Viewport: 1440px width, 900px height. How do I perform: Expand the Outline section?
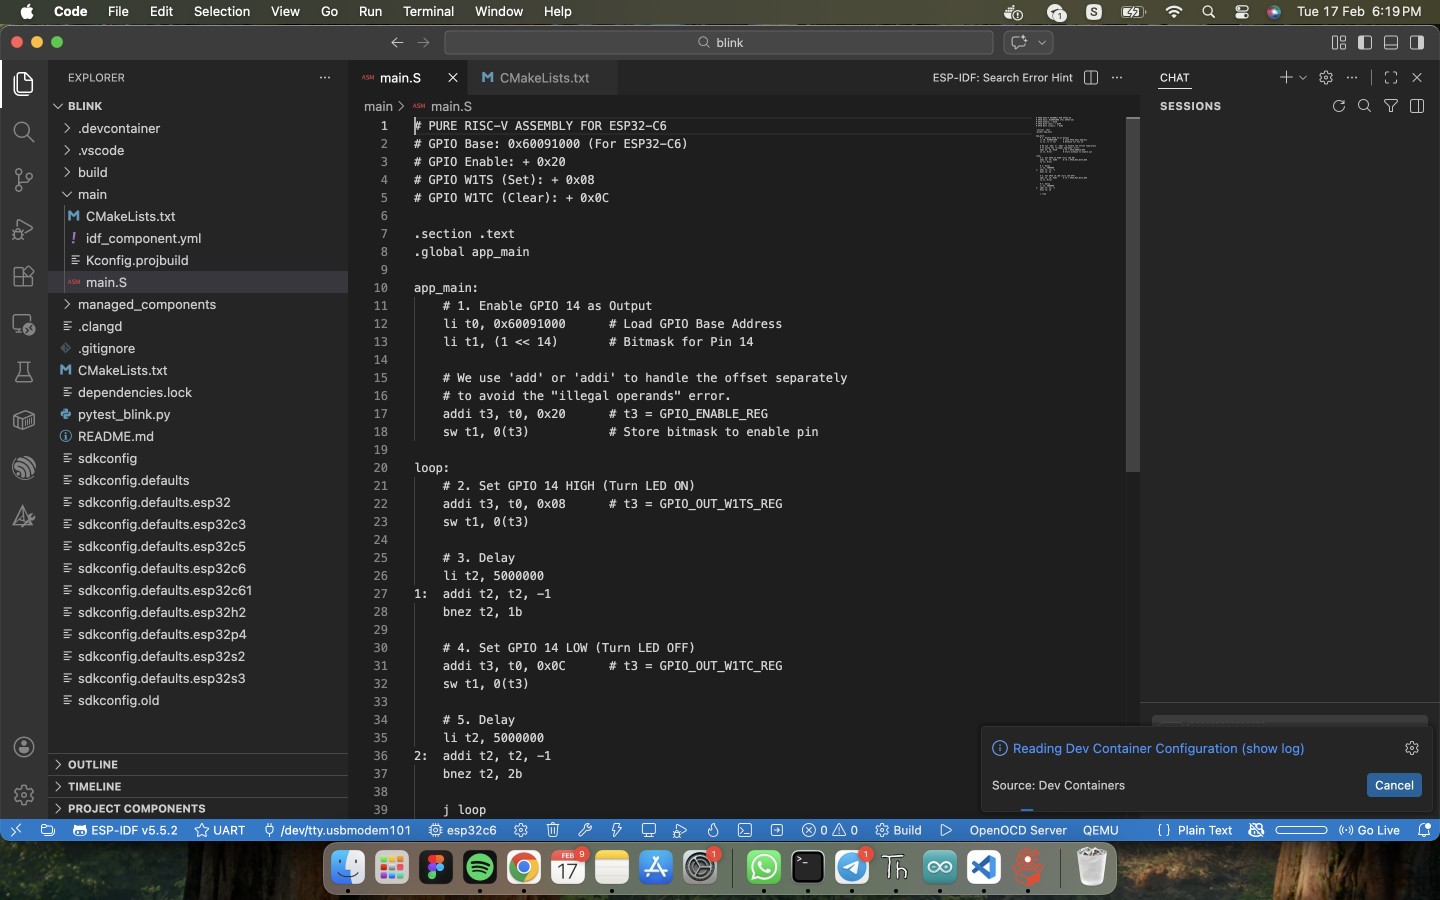point(198,764)
